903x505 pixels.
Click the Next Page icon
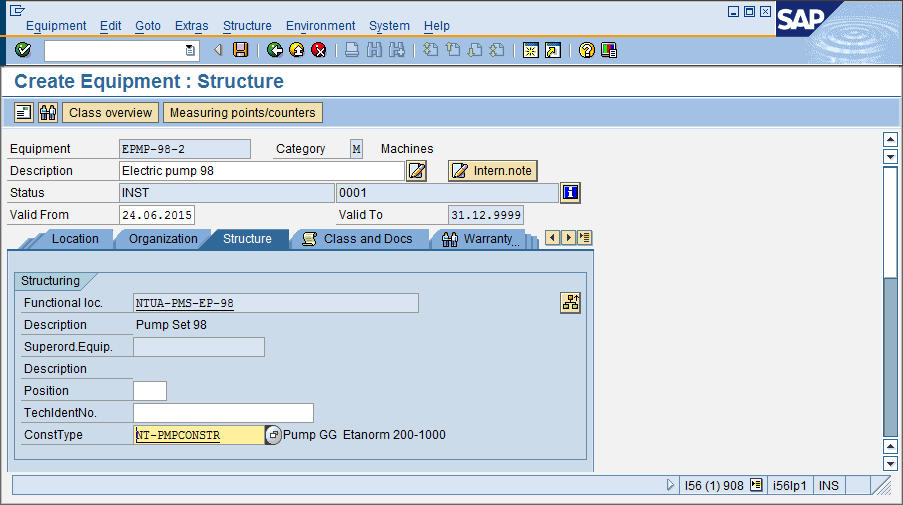475,50
